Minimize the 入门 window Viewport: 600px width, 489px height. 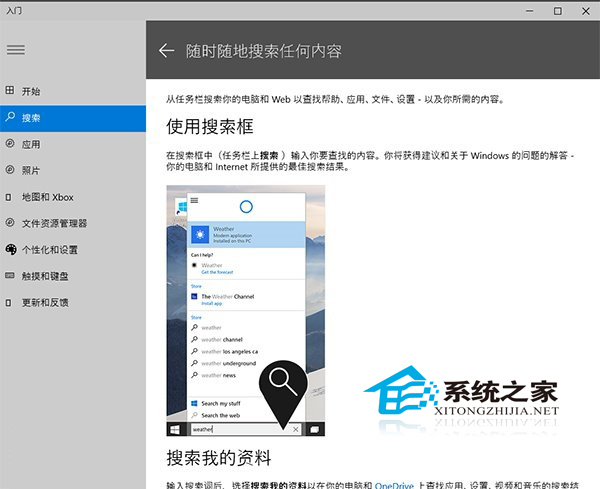(x=530, y=11)
